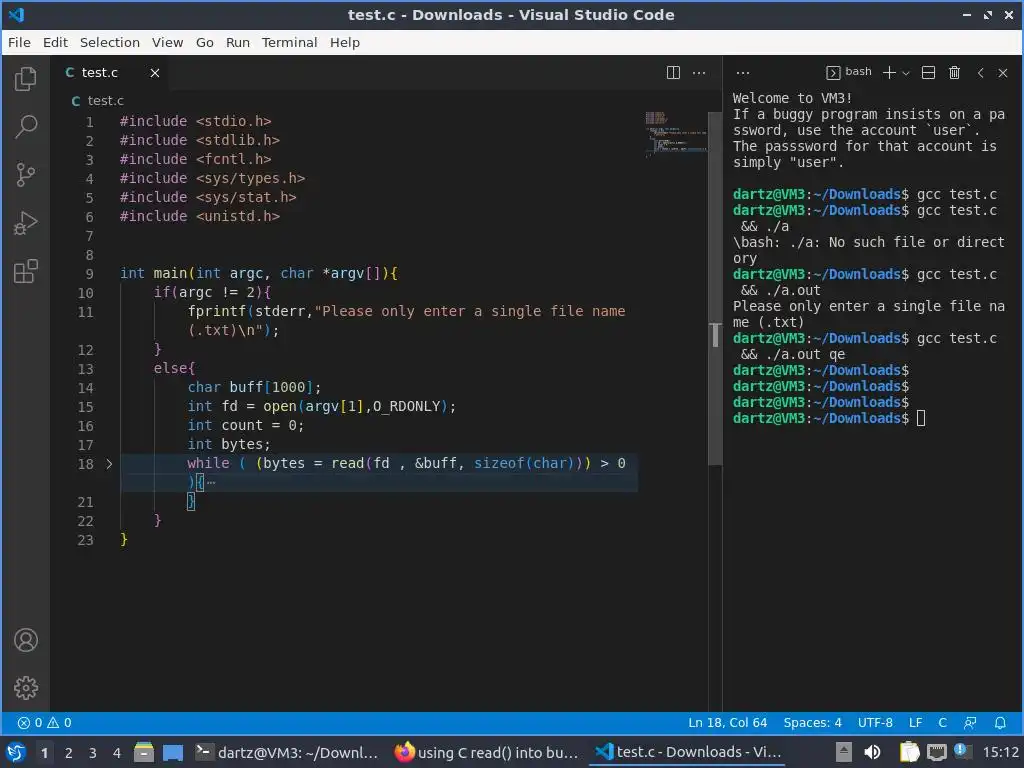Kill the terminal with trash icon

[954, 72]
